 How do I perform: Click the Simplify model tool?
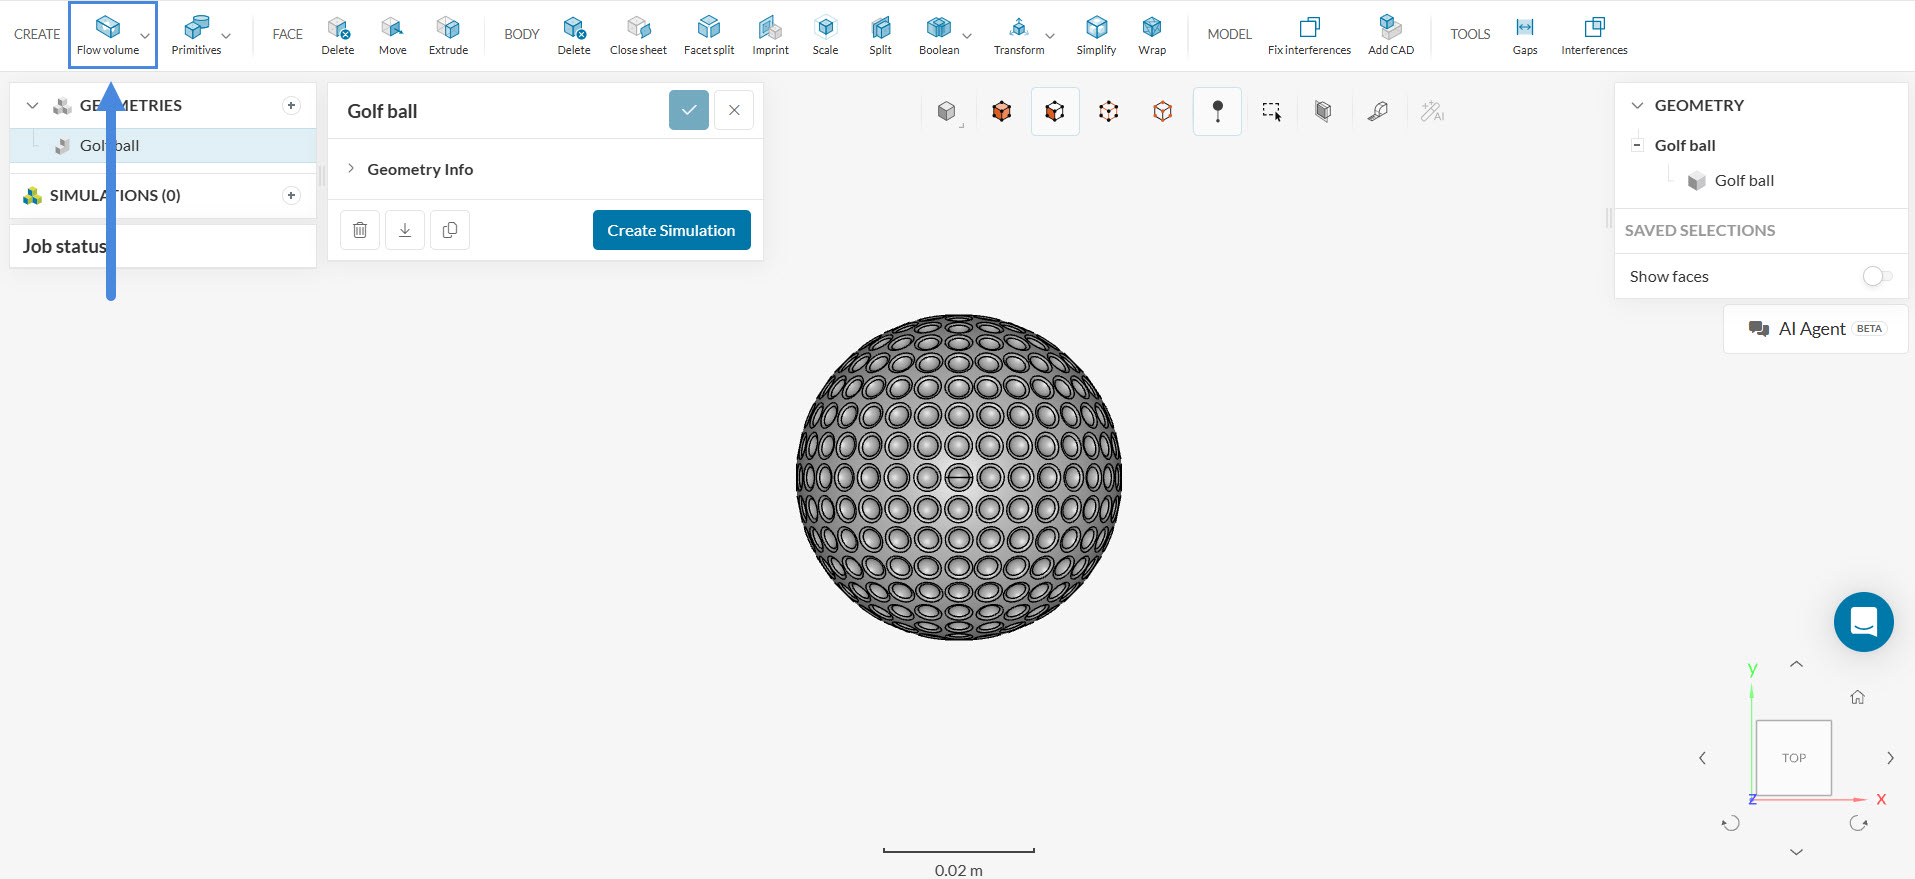pyautogui.click(x=1096, y=35)
